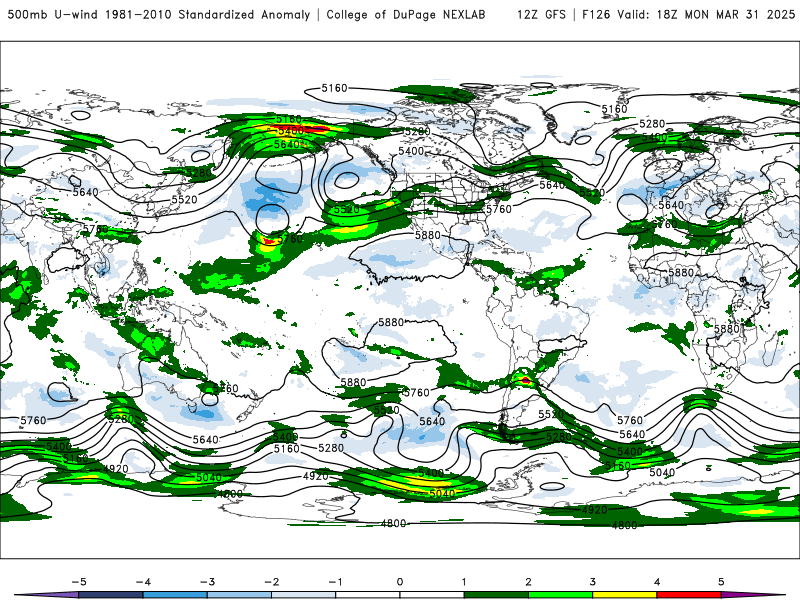The image size is (800, 600).
Task: Click the '-1' colorbar tick label
Action: pyautogui.click(x=335, y=582)
